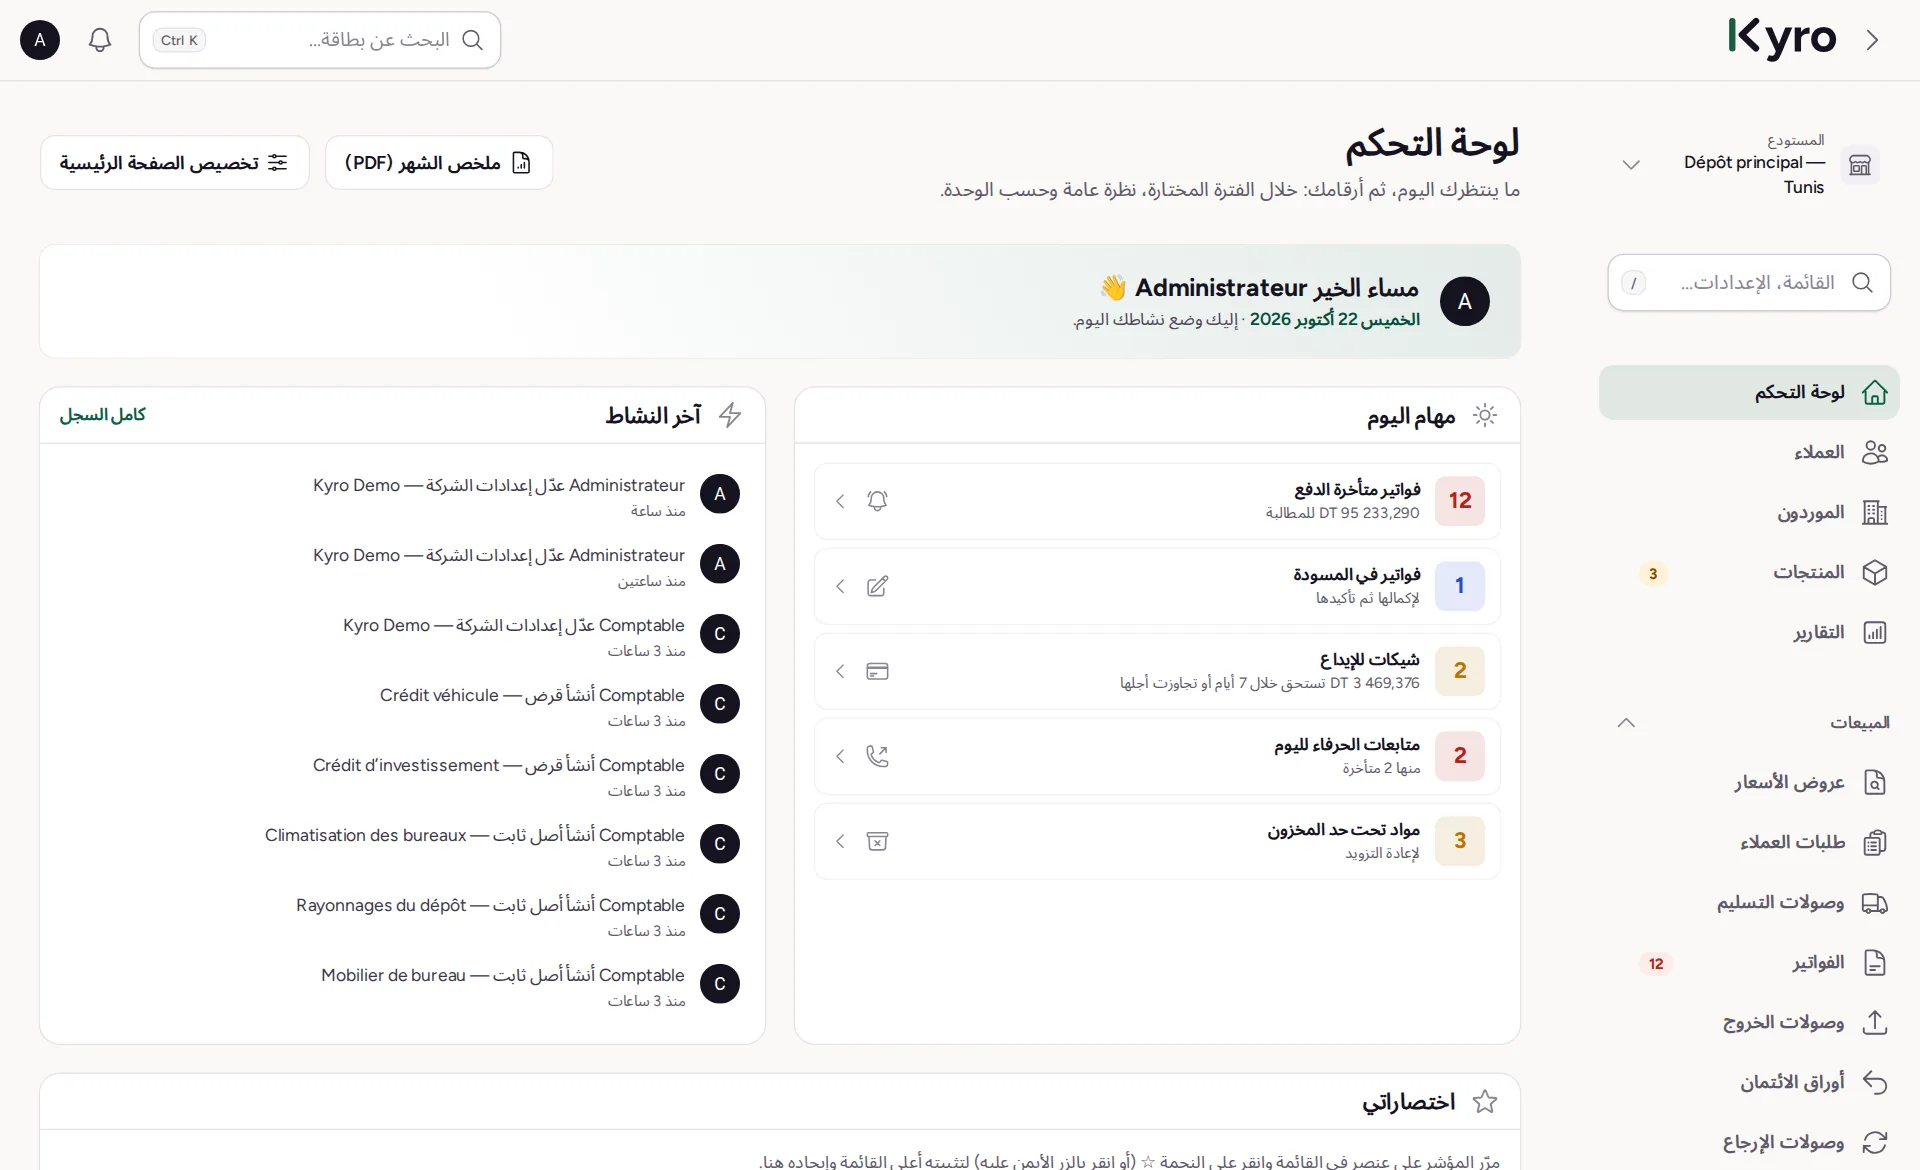Click the phone icon on متابعات الحرفاء row
1920x1170 pixels.
[x=877, y=756]
